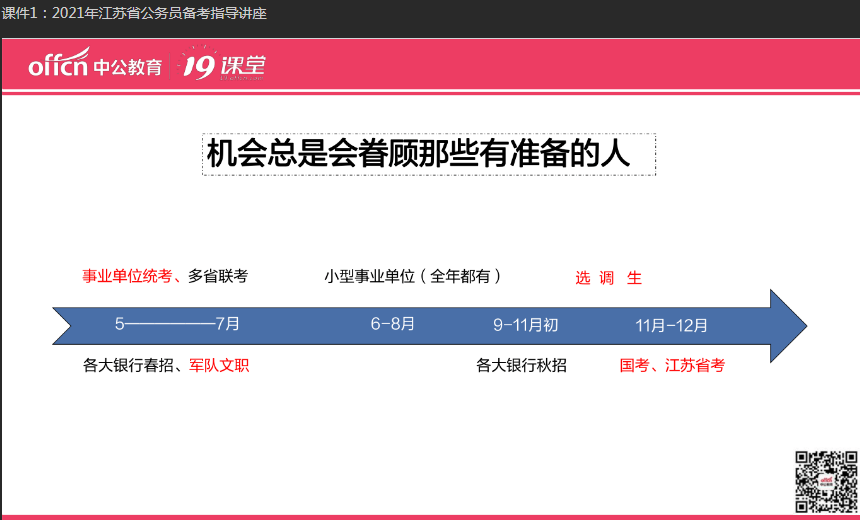Click the 5—7月 timeline marker
860x520 pixels.
click(x=177, y=324)
